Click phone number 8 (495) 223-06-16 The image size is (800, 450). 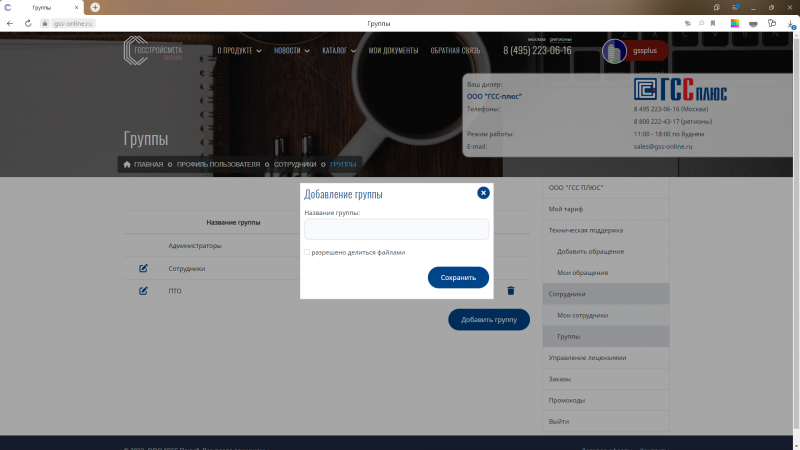[x=537, y=51]
